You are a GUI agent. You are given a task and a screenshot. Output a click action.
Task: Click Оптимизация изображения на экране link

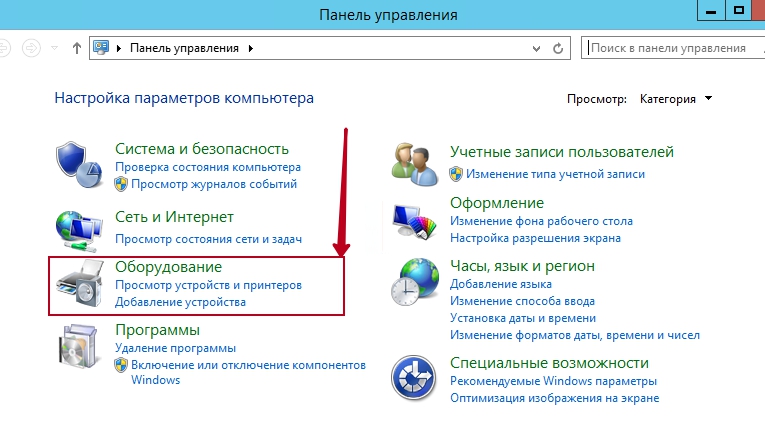[554, 398]
